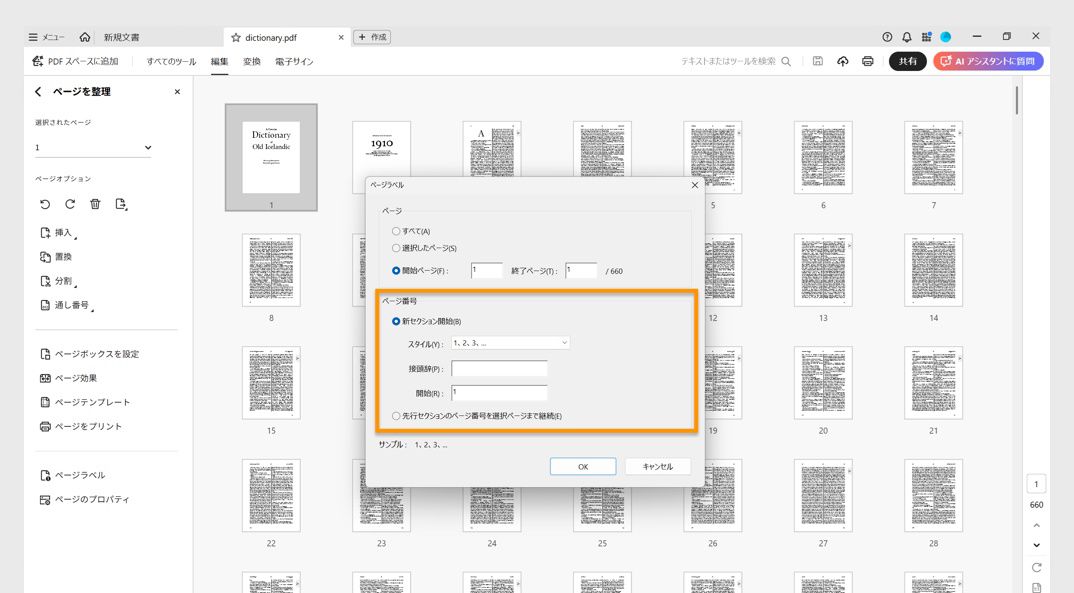
Task: Open the blue account avatar
Action: (946, 37)
